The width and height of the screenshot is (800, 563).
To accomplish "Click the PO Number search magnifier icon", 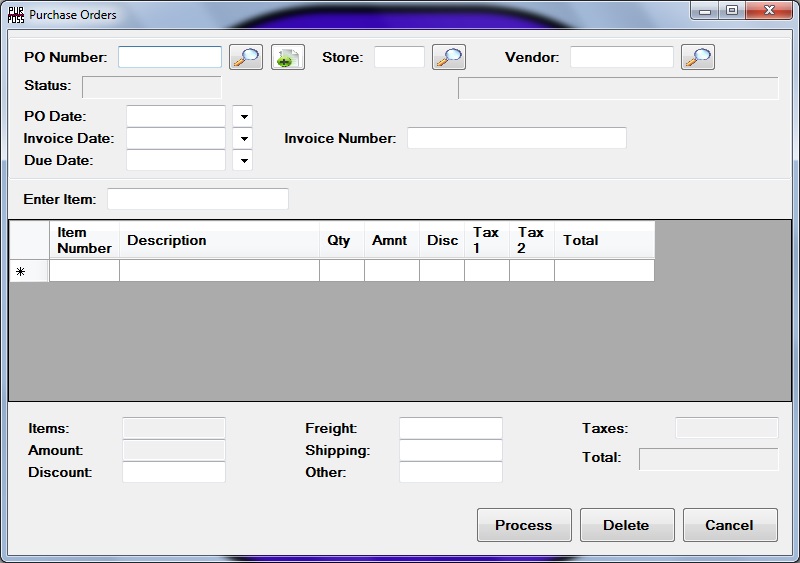I will (245, 57).
